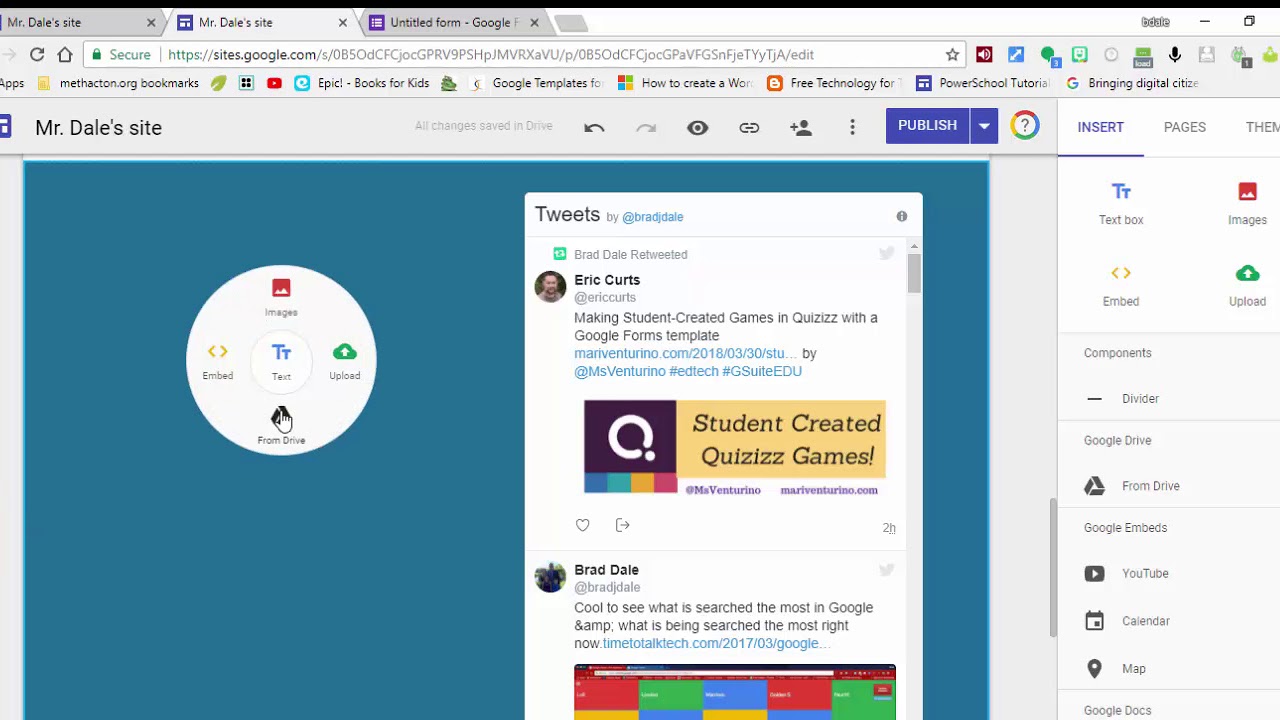Switch to the PAGES tab
The image size is (1280, 720).
(1185, 127)
